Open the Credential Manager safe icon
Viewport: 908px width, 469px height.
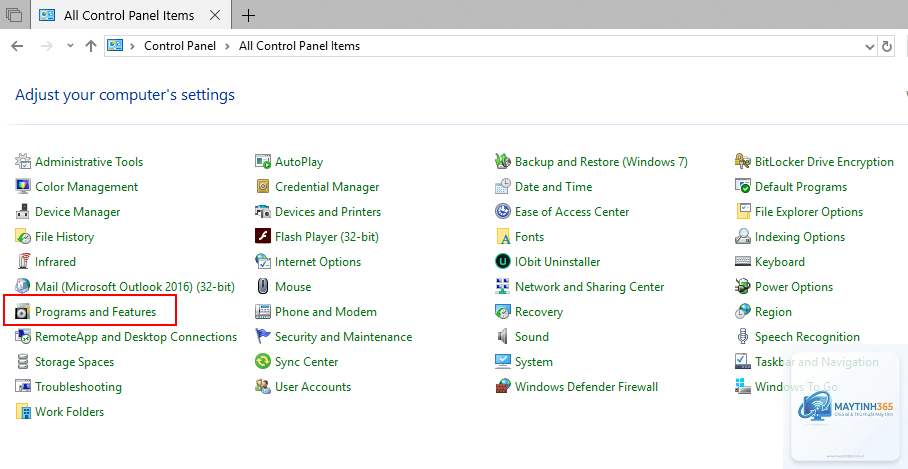click(263, 186)
